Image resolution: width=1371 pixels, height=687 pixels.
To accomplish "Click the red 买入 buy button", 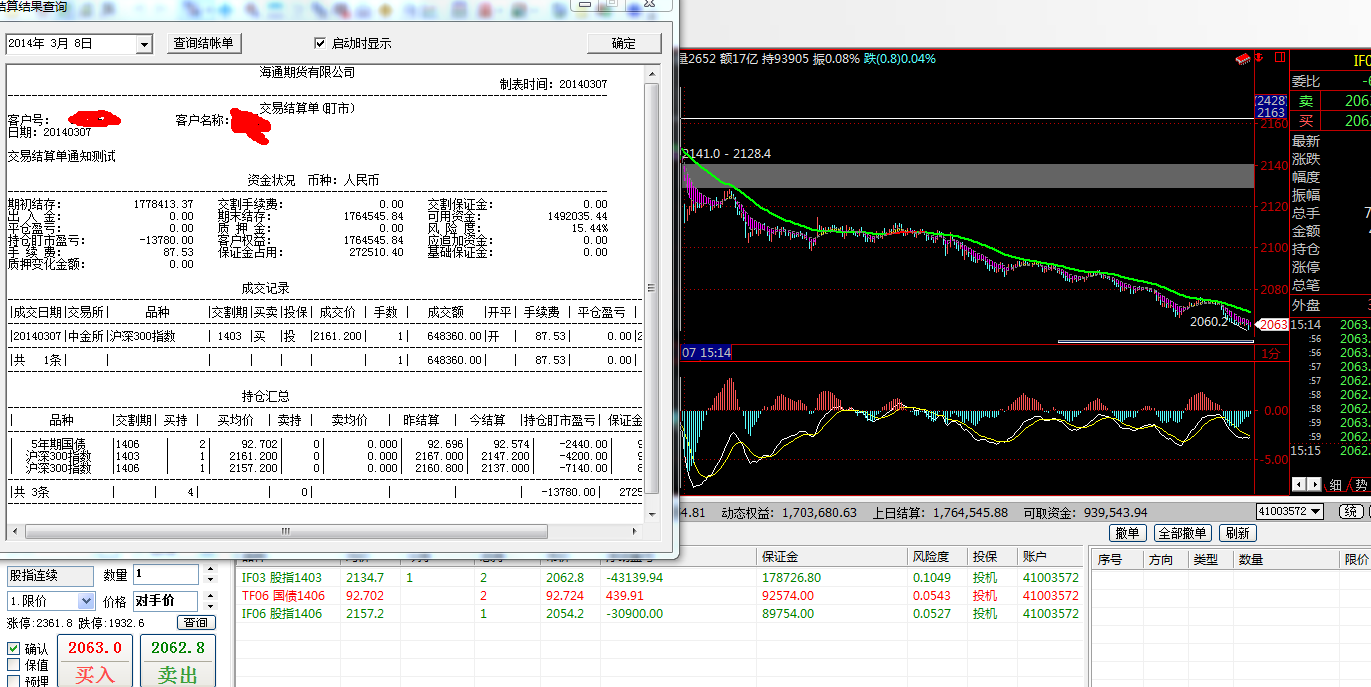I will click(95, 661).
